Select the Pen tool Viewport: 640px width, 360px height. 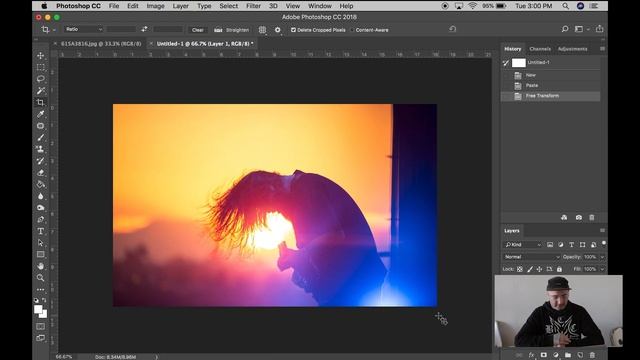pyautogui.click(x=40, y=220)
